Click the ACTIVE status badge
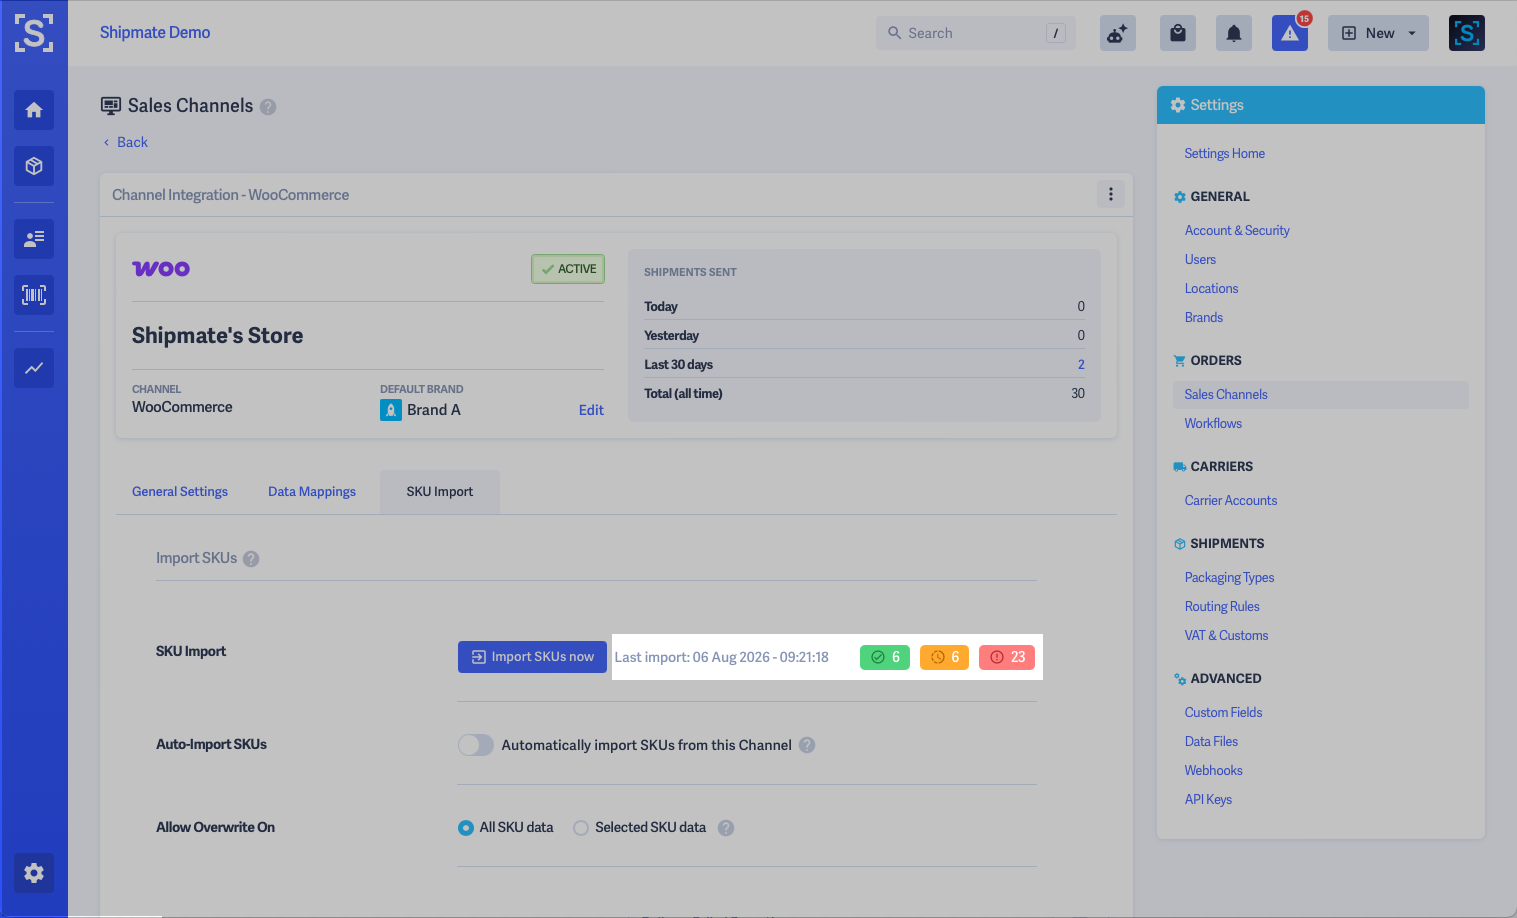The width and height of the screenshot is (1517, 918). (568, 269)
